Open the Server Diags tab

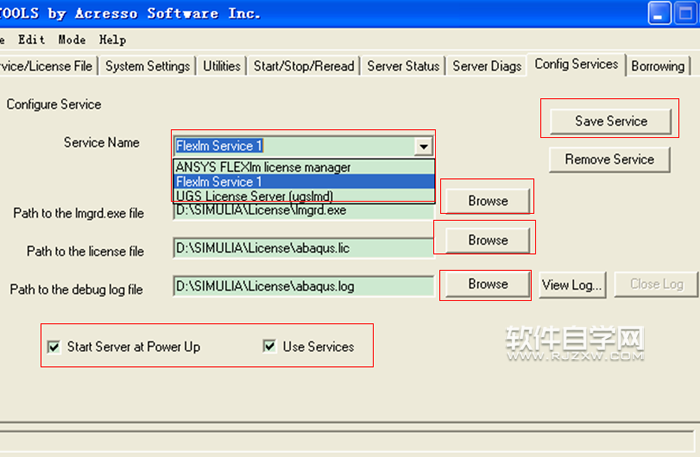pyautogui.click(x=487, y=66)
